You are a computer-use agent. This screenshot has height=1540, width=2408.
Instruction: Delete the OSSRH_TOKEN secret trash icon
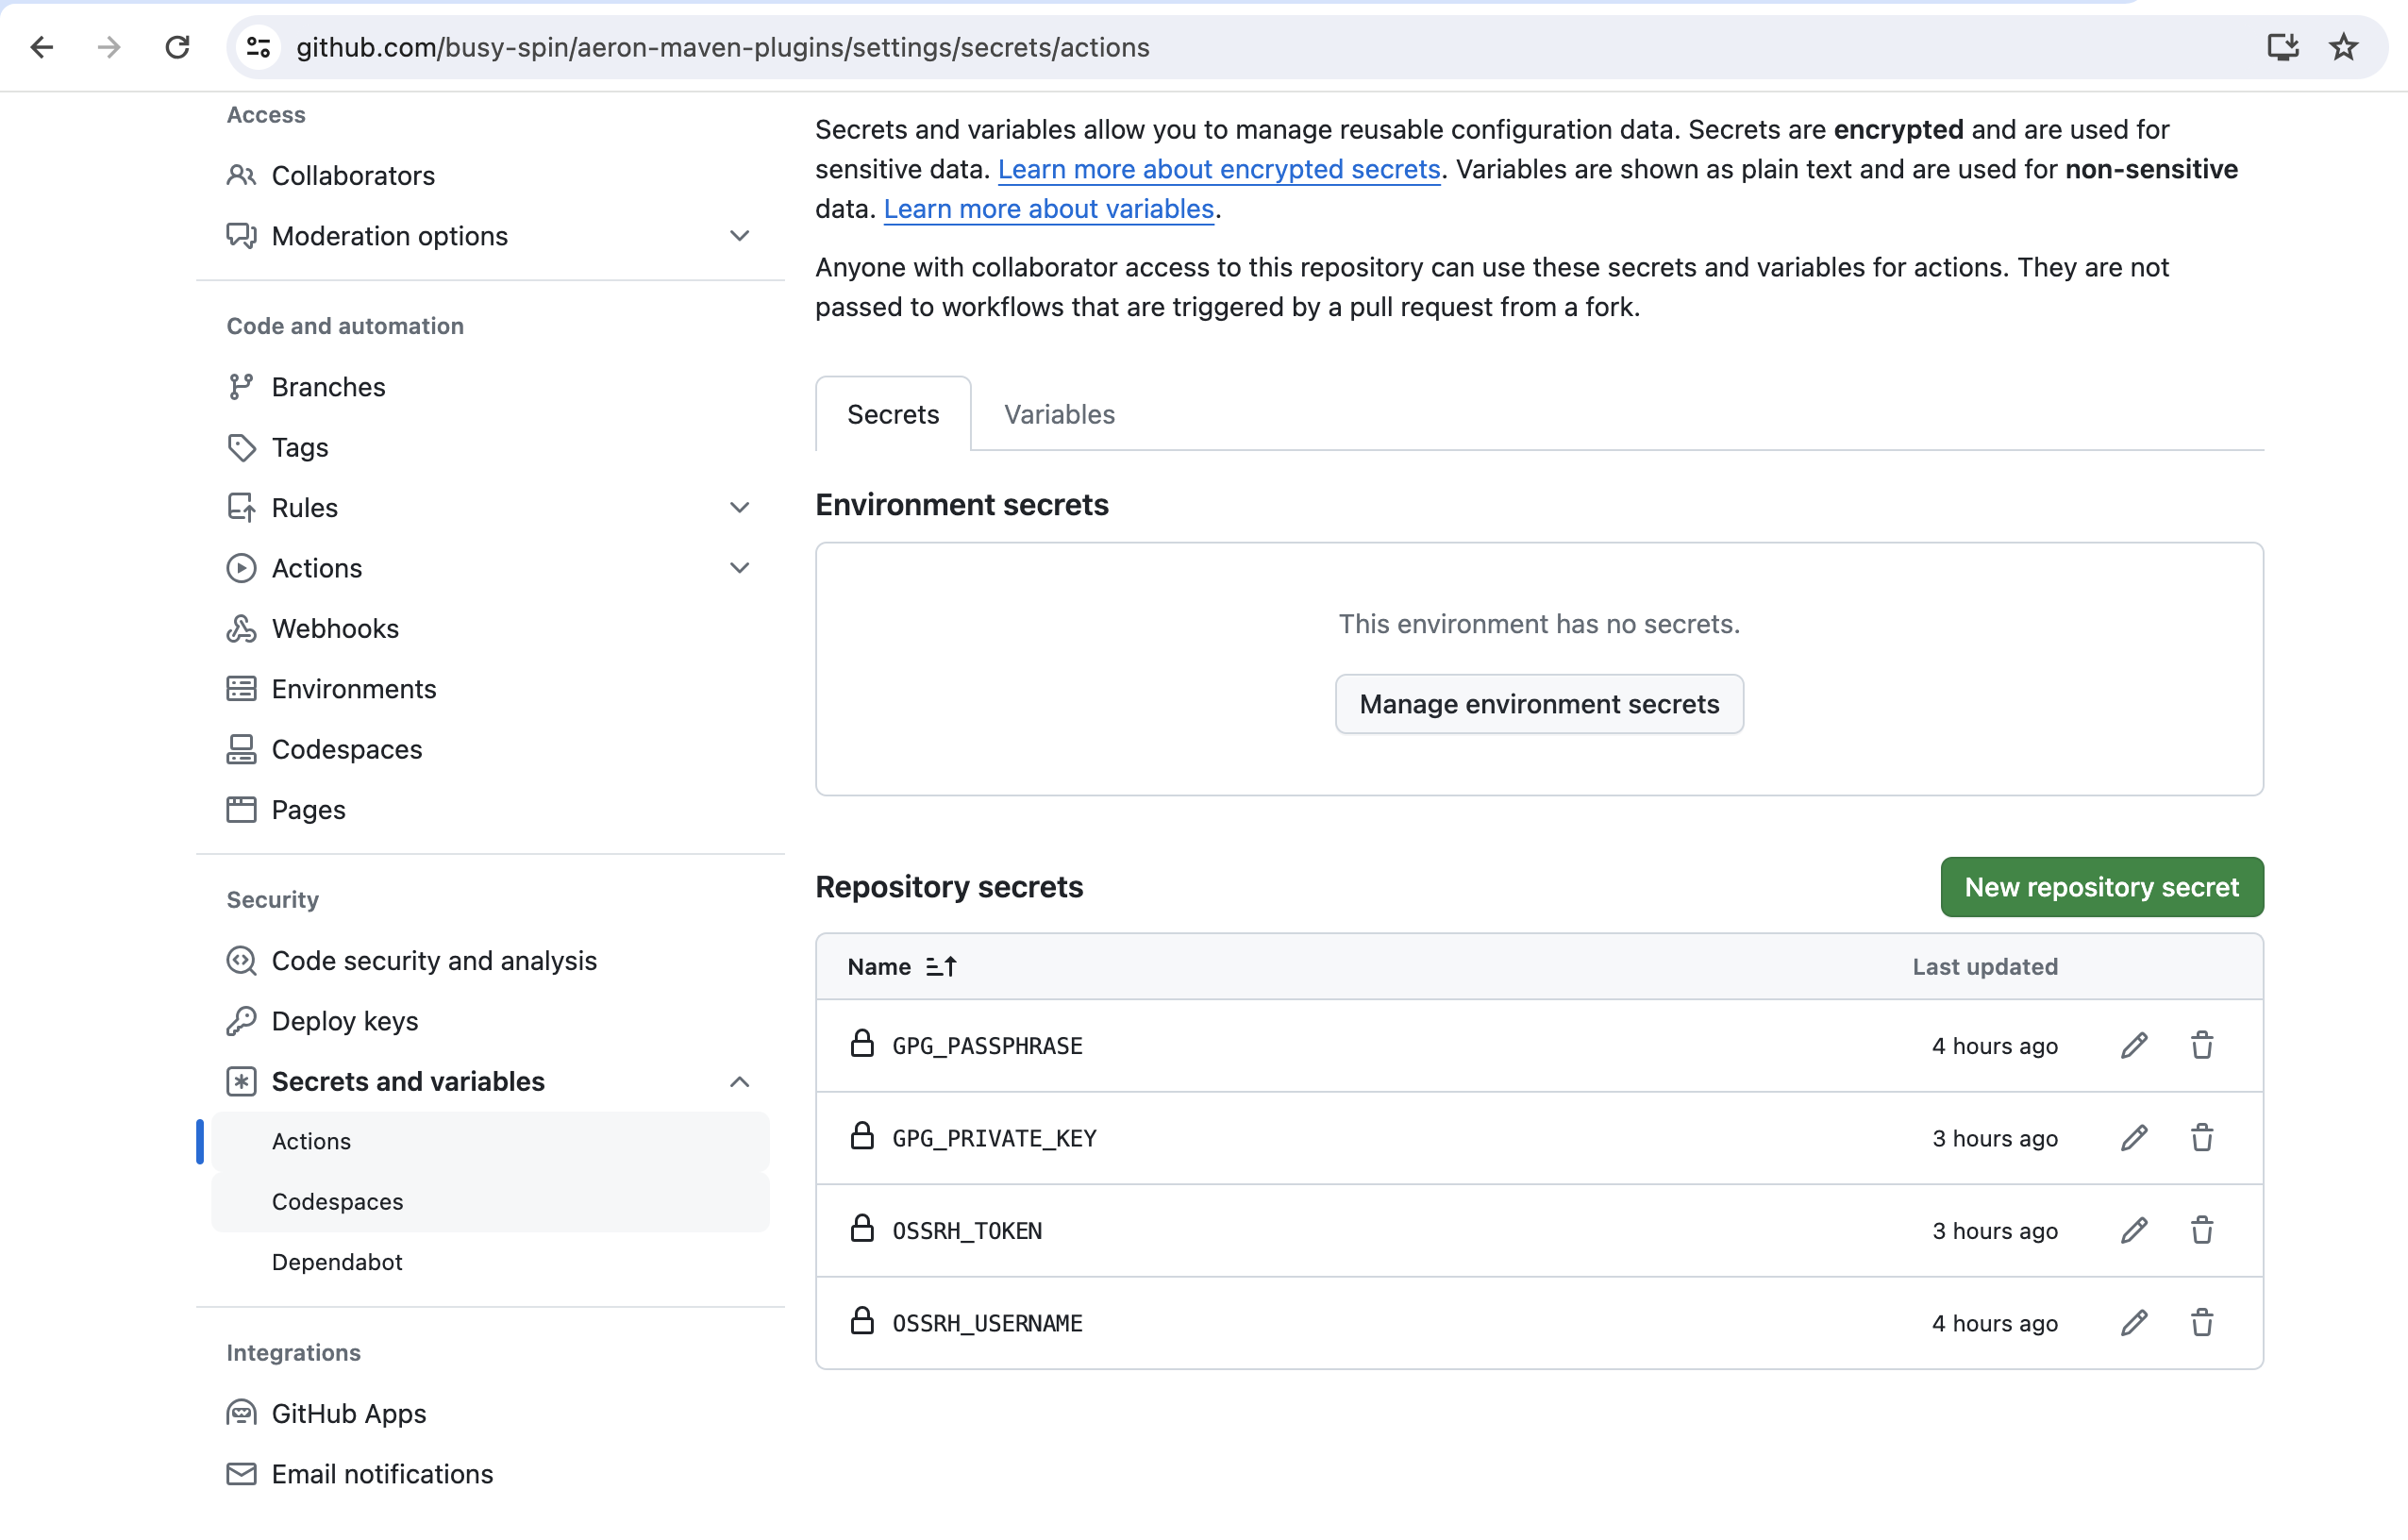pos(2202,1230)
